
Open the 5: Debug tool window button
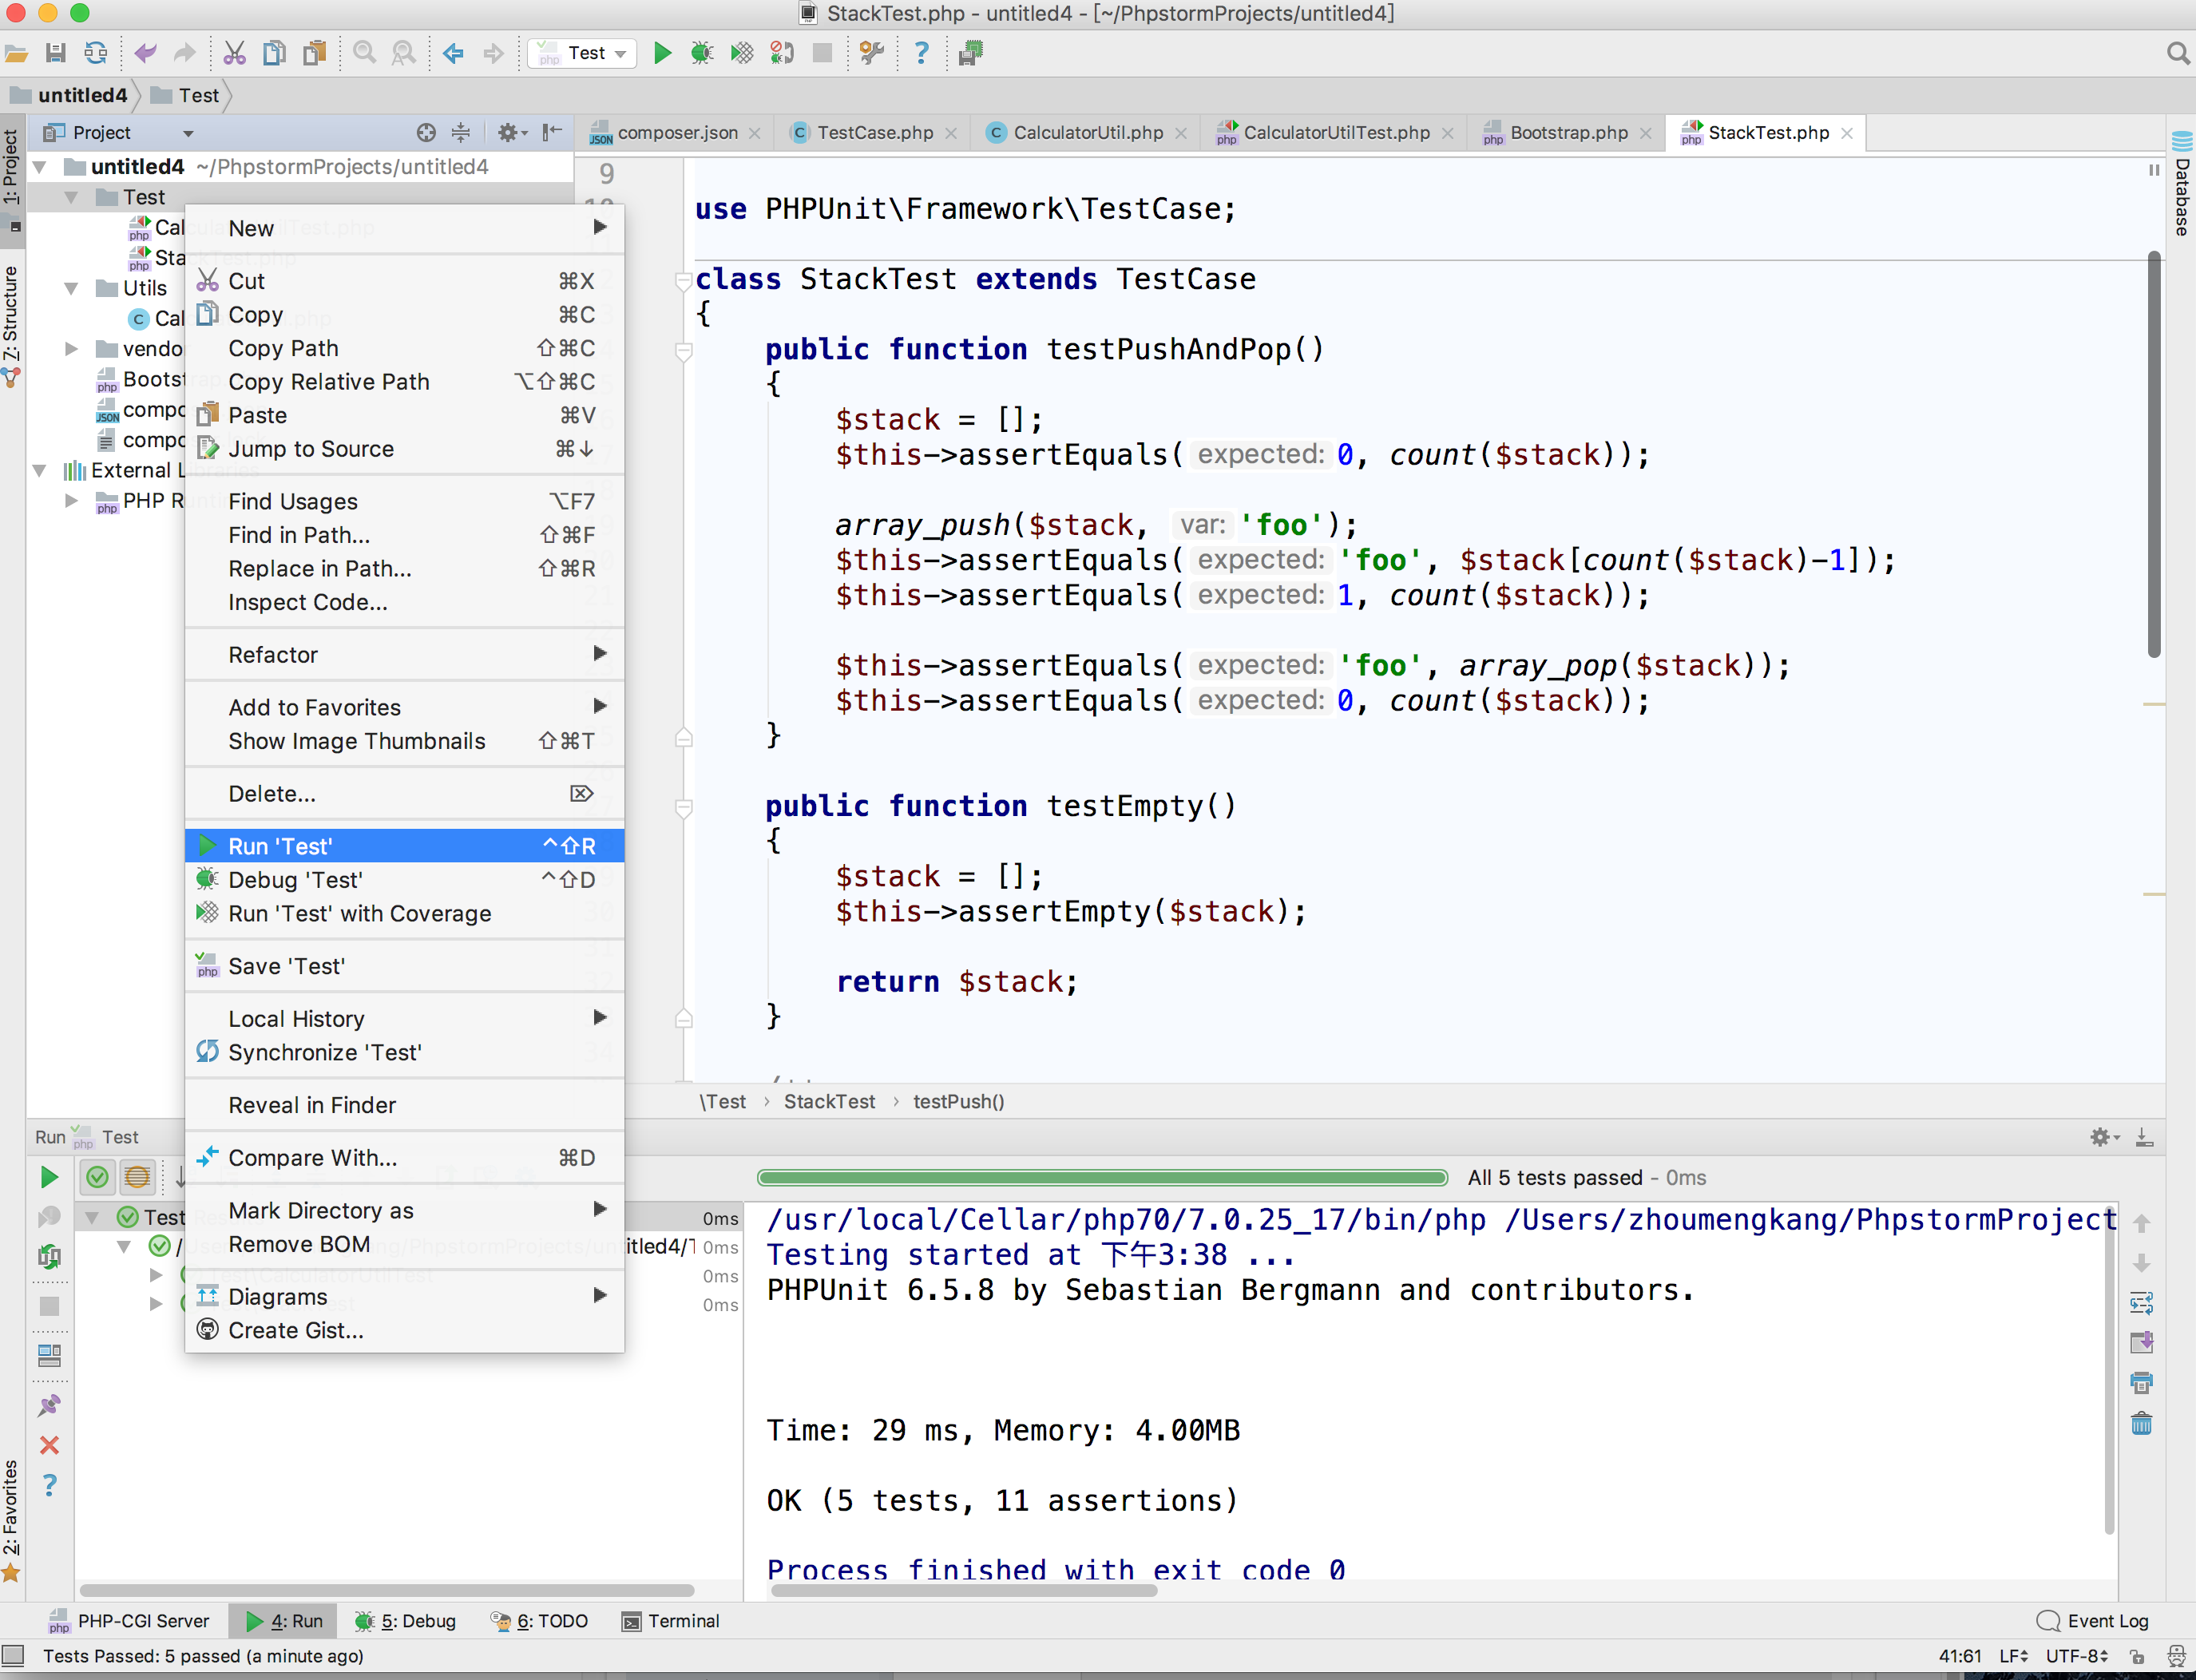pos(406,1621)
